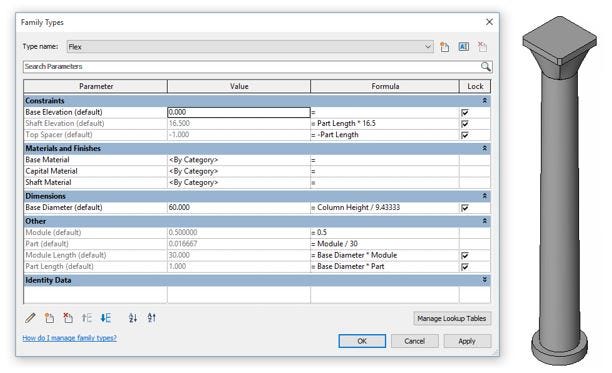Click the Parameter column header
This screenshot has height=373, width=612.
point(96,86)
